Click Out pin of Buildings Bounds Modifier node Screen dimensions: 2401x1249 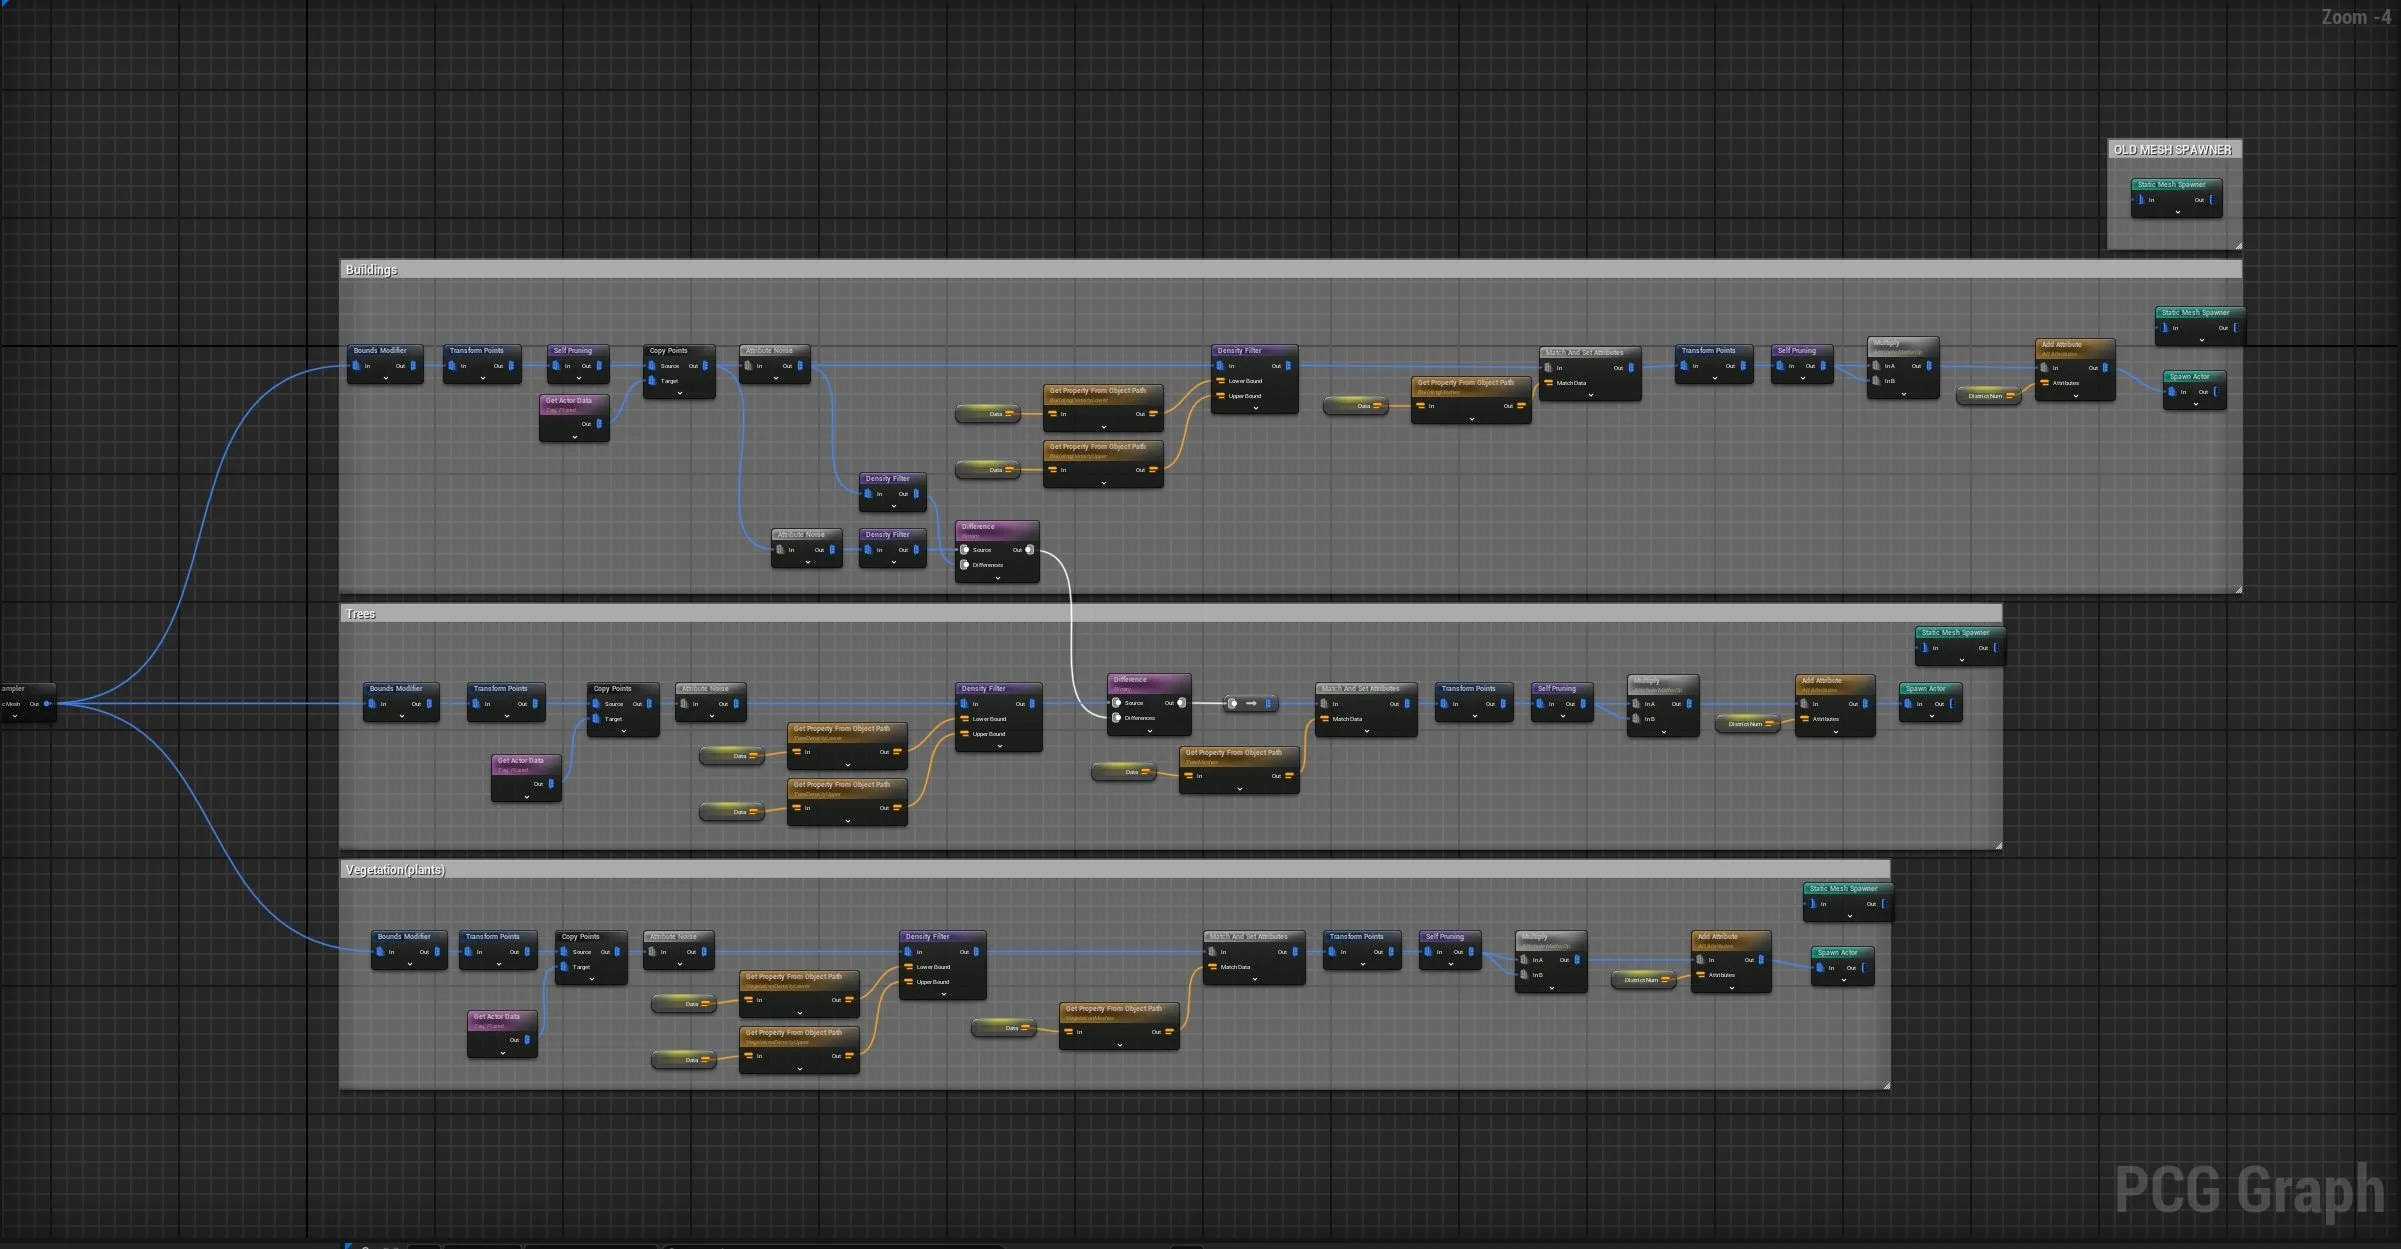coord(413,366)
